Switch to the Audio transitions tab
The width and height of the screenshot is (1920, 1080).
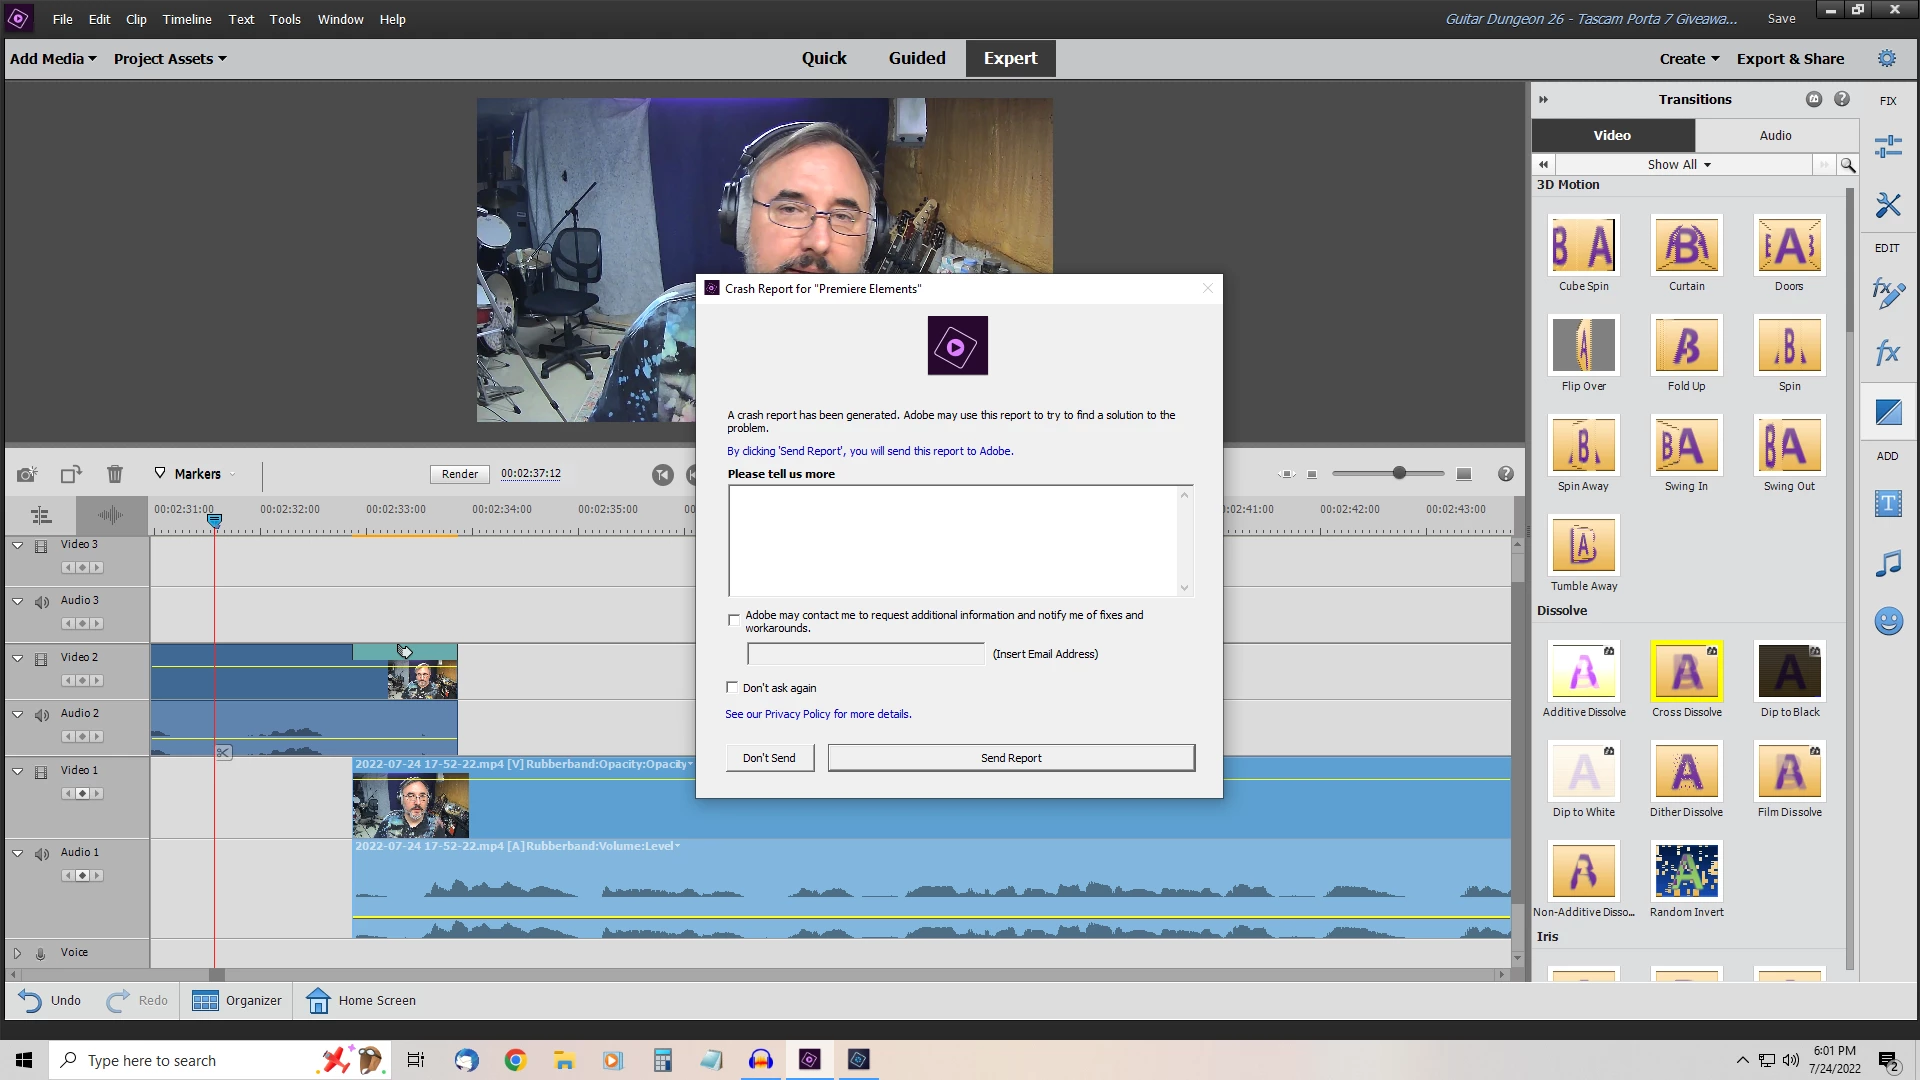tap(1775, 135)
